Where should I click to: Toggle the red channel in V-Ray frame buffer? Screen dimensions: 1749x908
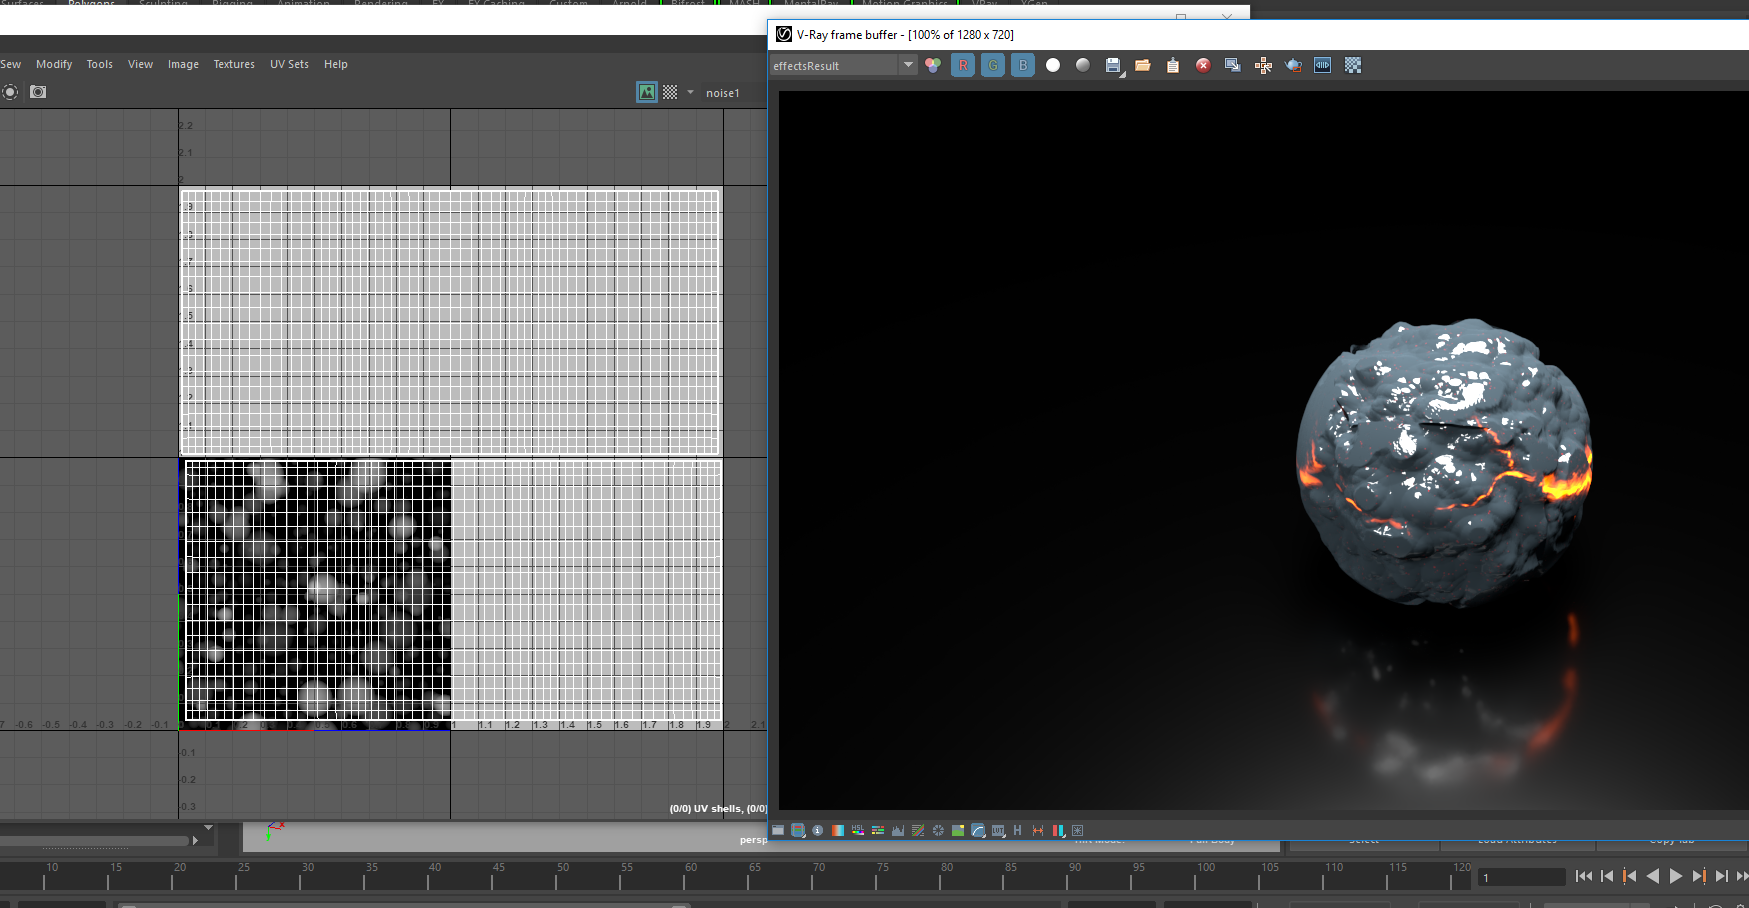[962, 65]
